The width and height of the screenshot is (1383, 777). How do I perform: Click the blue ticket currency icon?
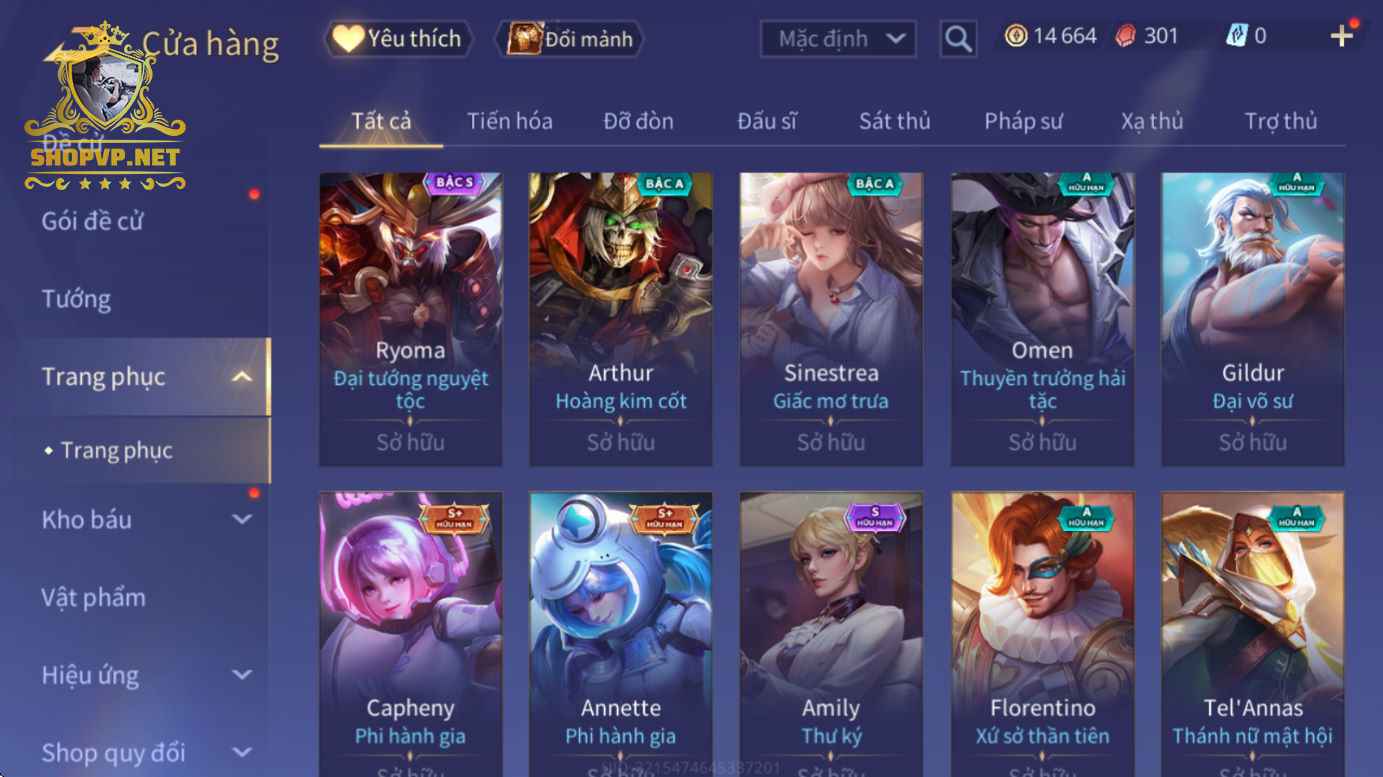(x=1237, y=37)
